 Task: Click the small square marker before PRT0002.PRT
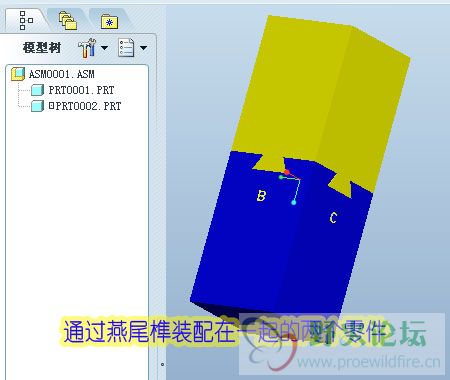51,106
